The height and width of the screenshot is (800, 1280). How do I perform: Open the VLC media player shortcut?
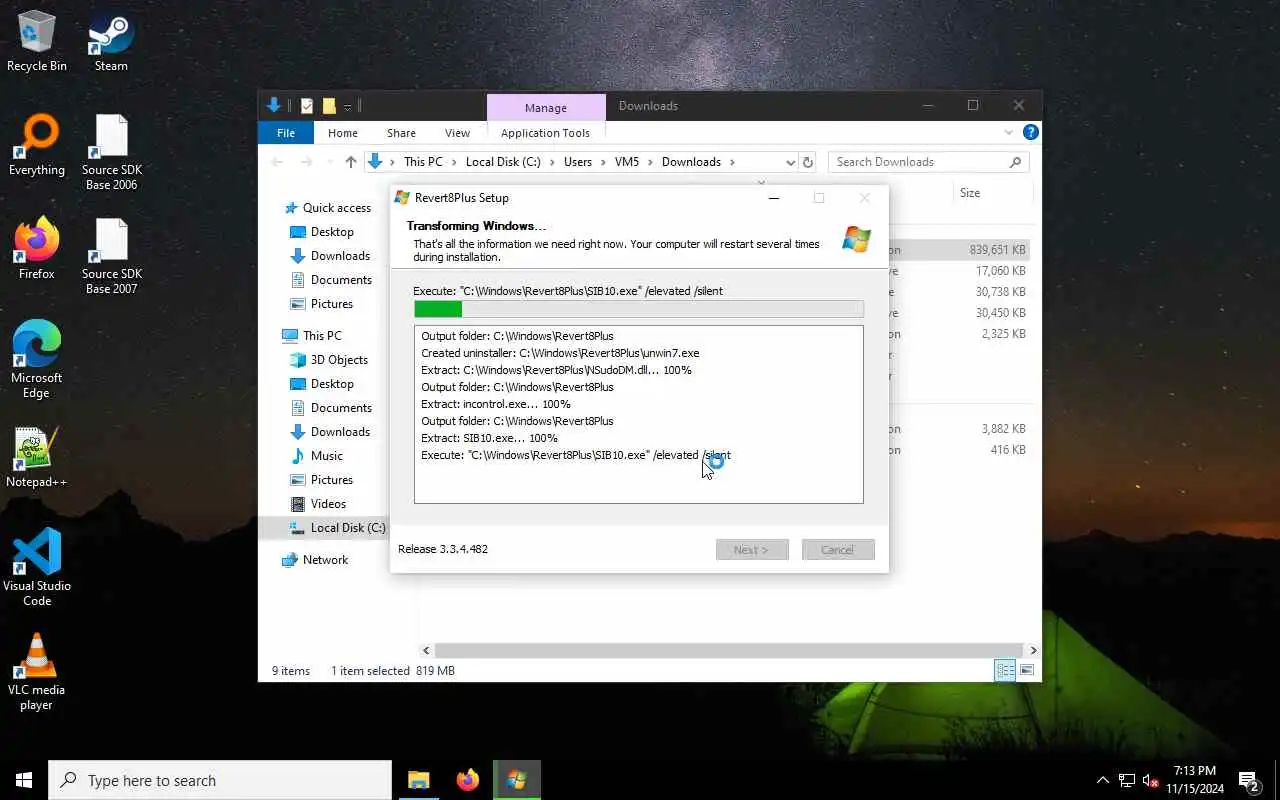[36, 672]
